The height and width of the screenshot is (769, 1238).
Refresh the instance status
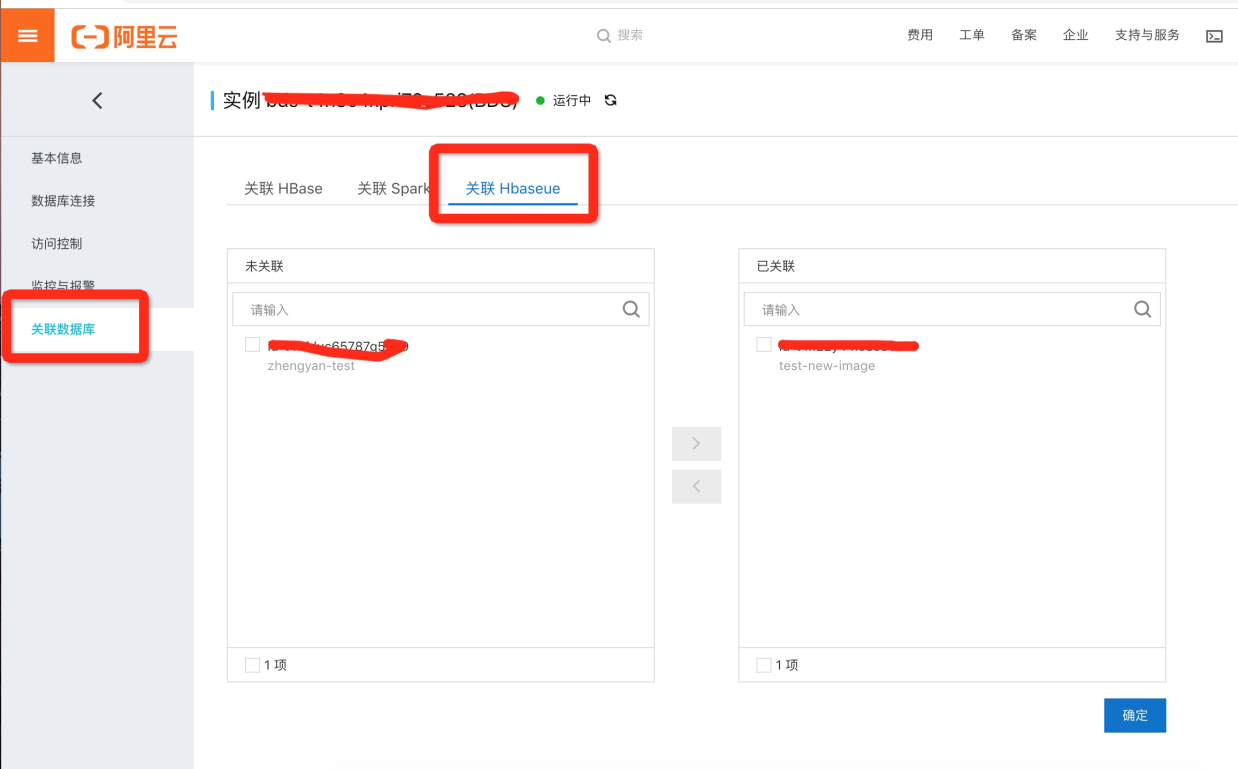(x=611, y=100)
